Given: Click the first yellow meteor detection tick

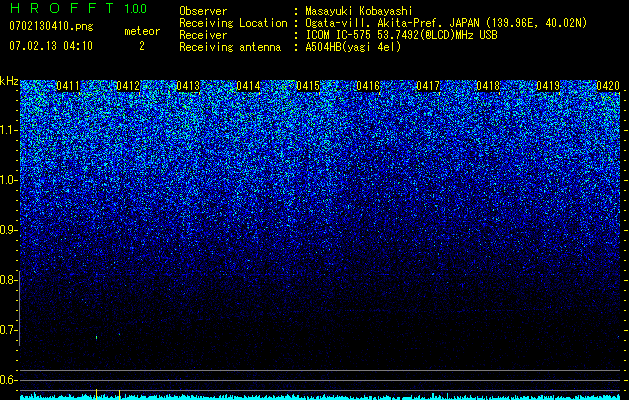Looking at the screenshot, I should click(96, 394).
